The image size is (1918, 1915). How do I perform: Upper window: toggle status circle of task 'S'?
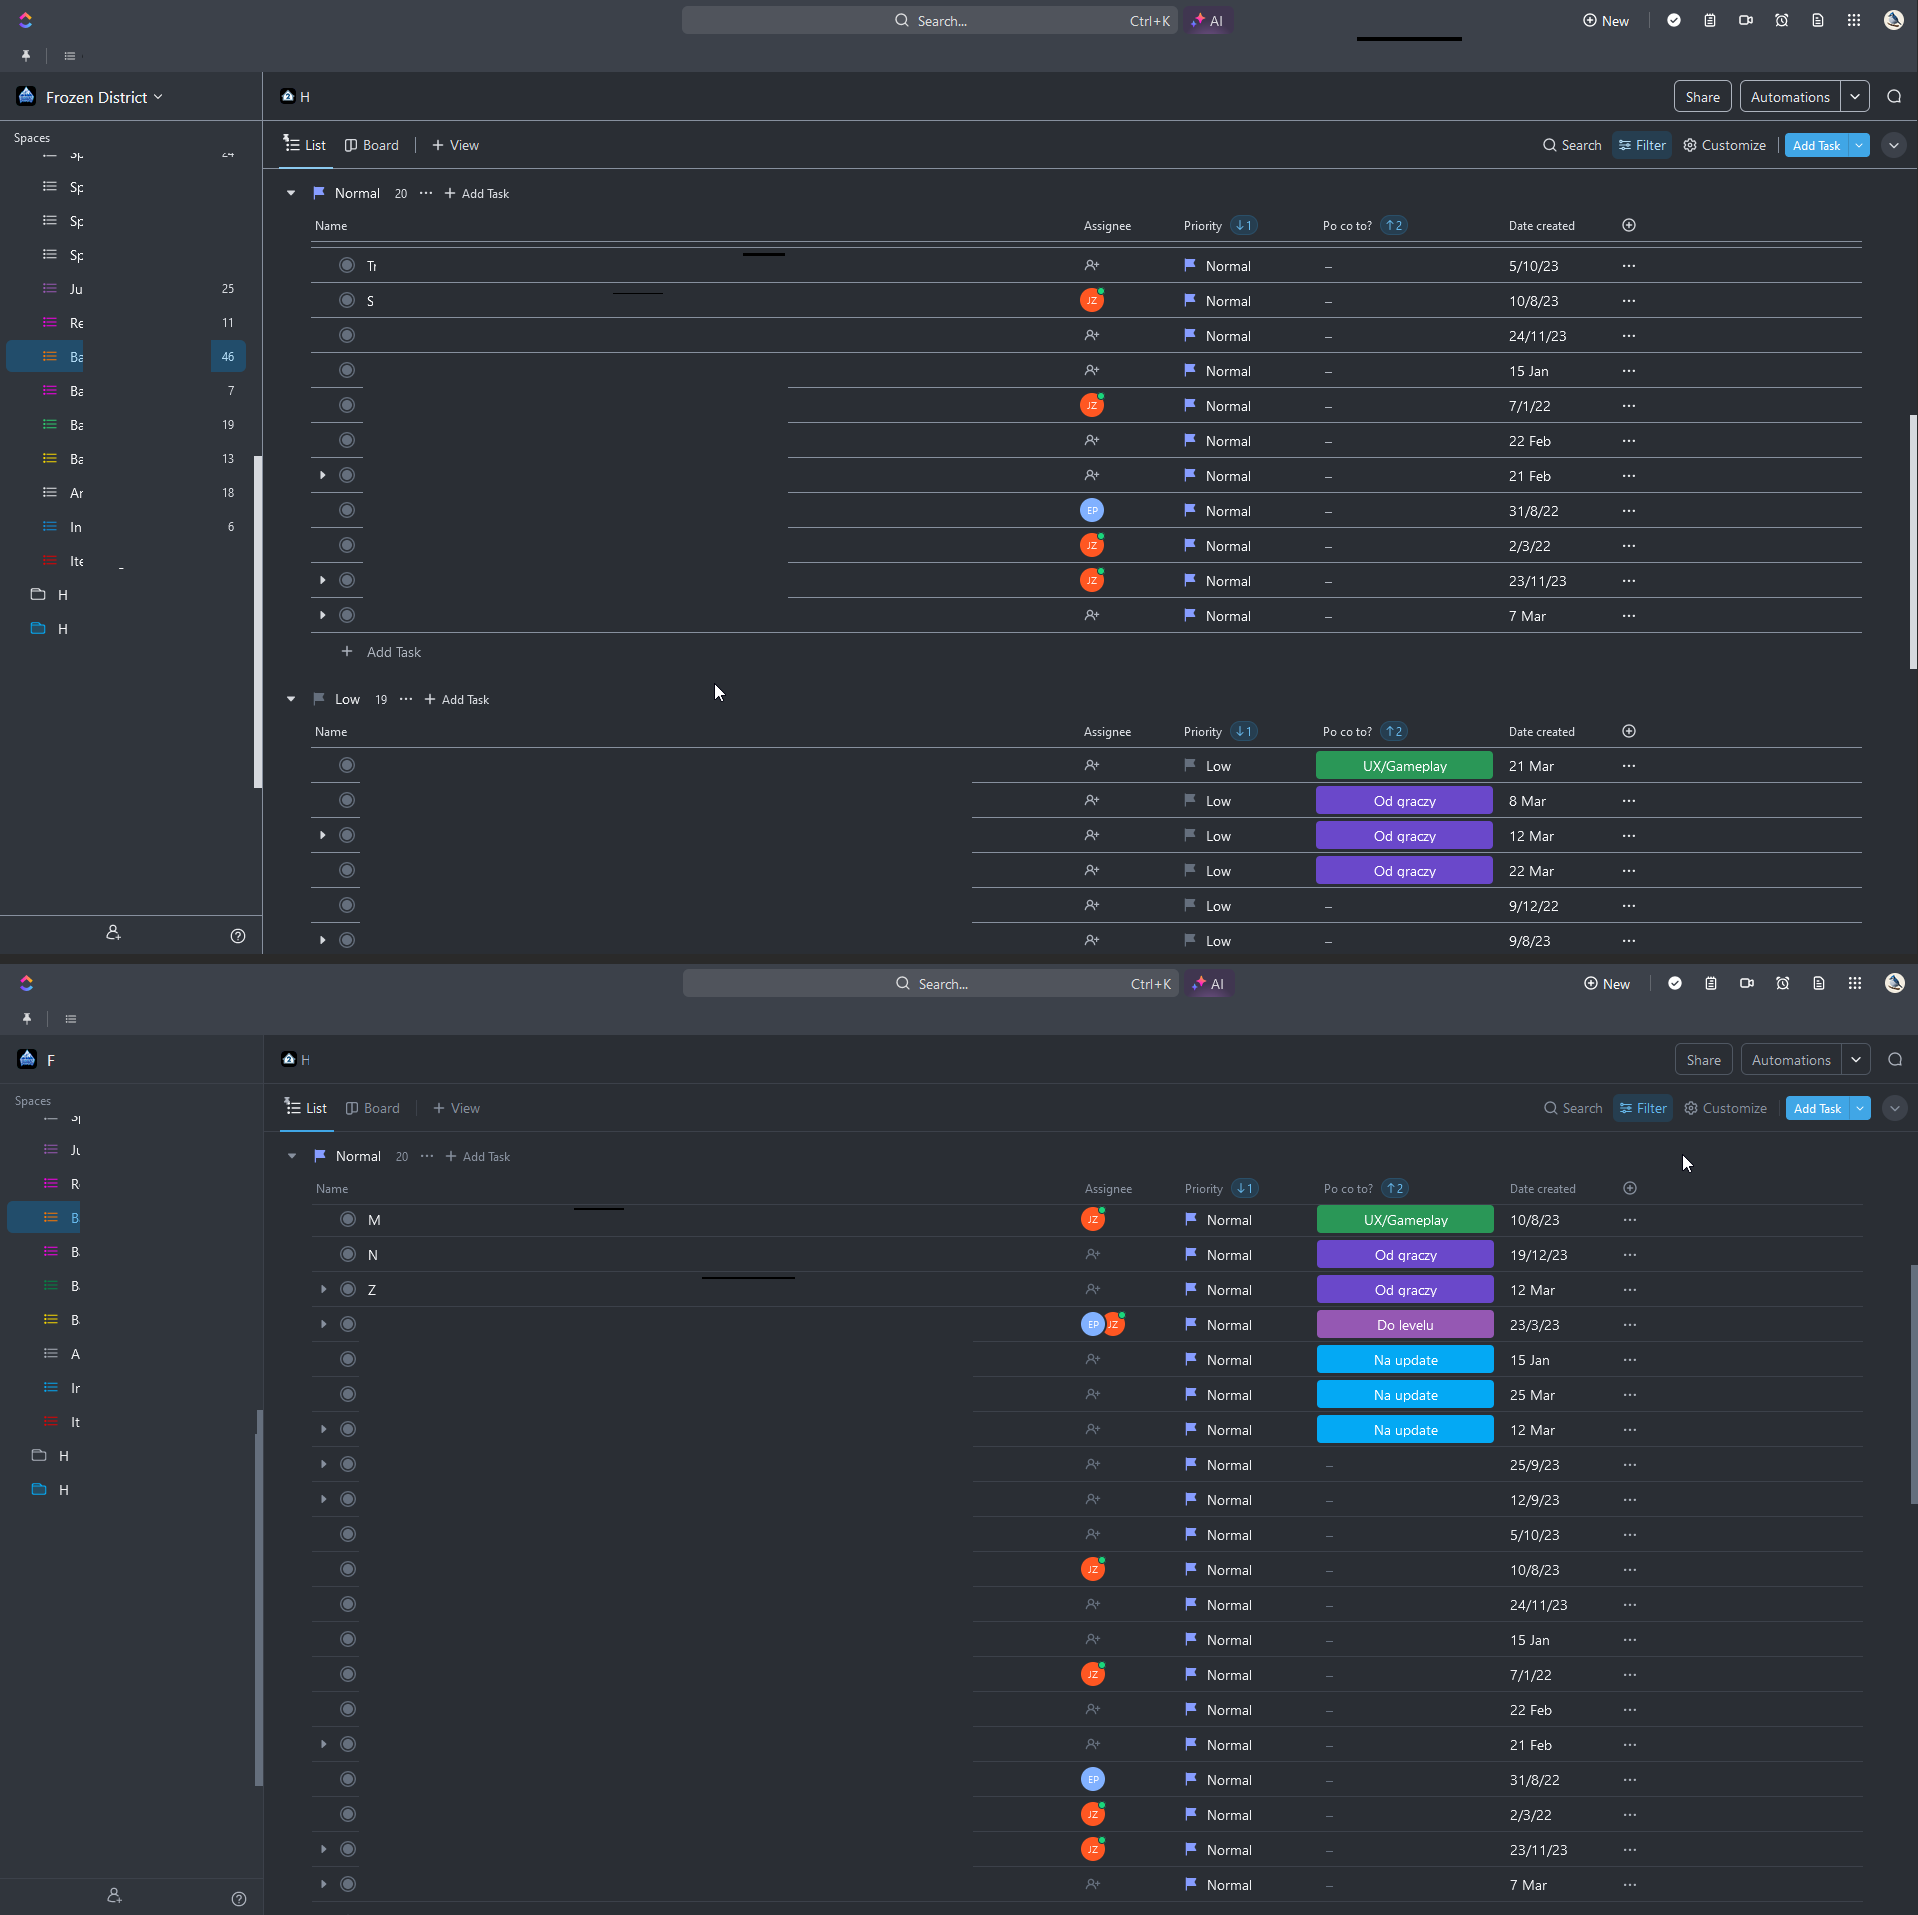(347, 300)
